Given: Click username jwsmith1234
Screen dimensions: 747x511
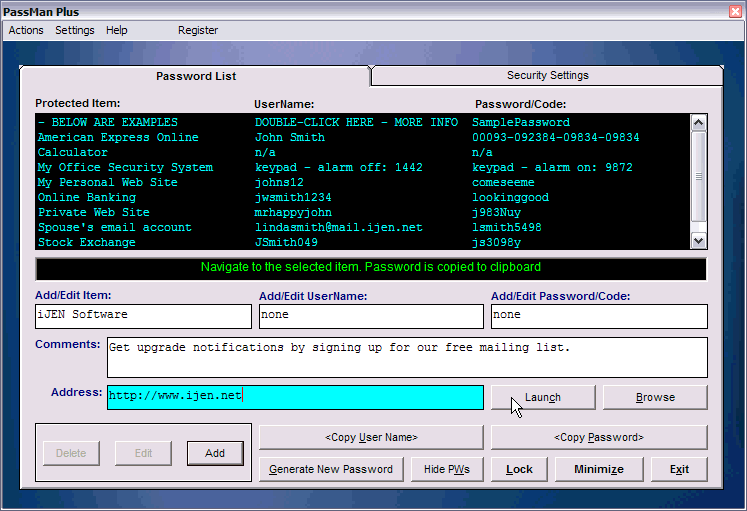Looking at the screenshot, I should coord(293,197).
